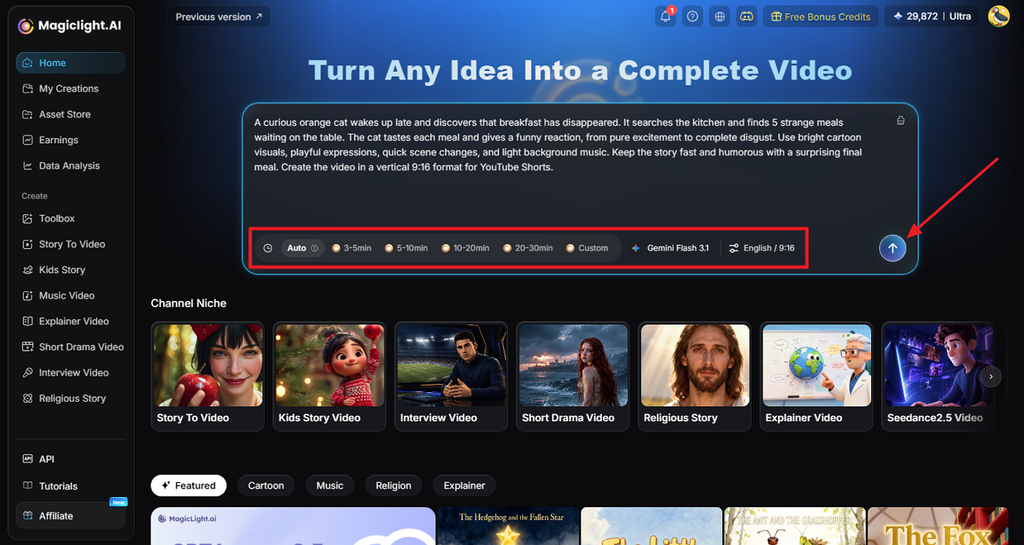The width and height of the screenshot is (1024, 545).
Task: Click the globe language icon
Action: [x=720, y=16]
